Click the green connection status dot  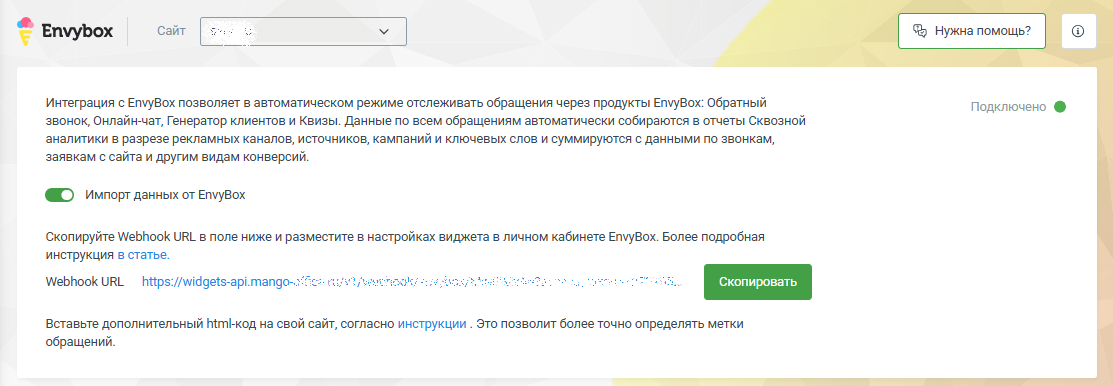pos(1060,107)
